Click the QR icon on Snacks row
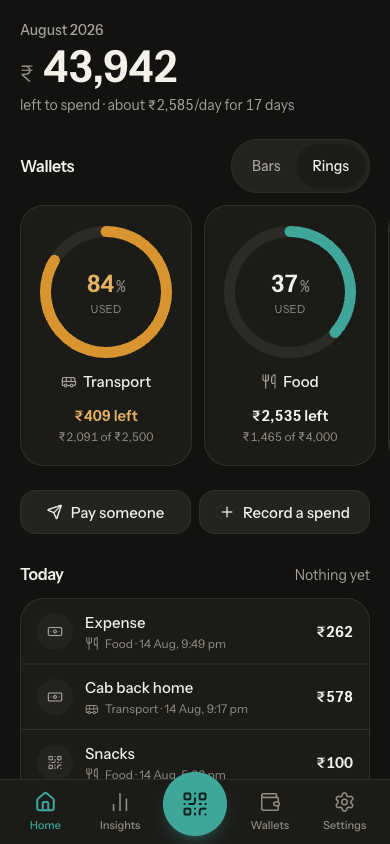This screenshot has height=844, width=390. [x=55, y=762]
